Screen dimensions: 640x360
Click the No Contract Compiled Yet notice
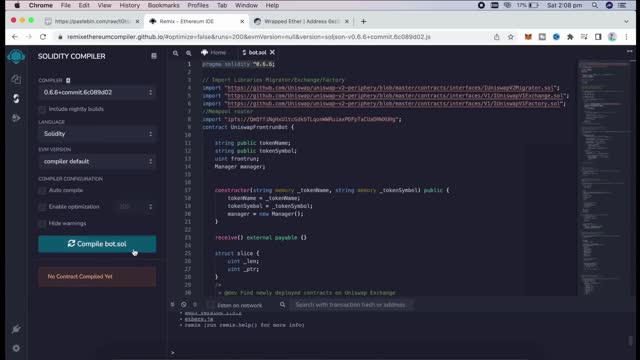pyautogui.click(x=97, y=277)
